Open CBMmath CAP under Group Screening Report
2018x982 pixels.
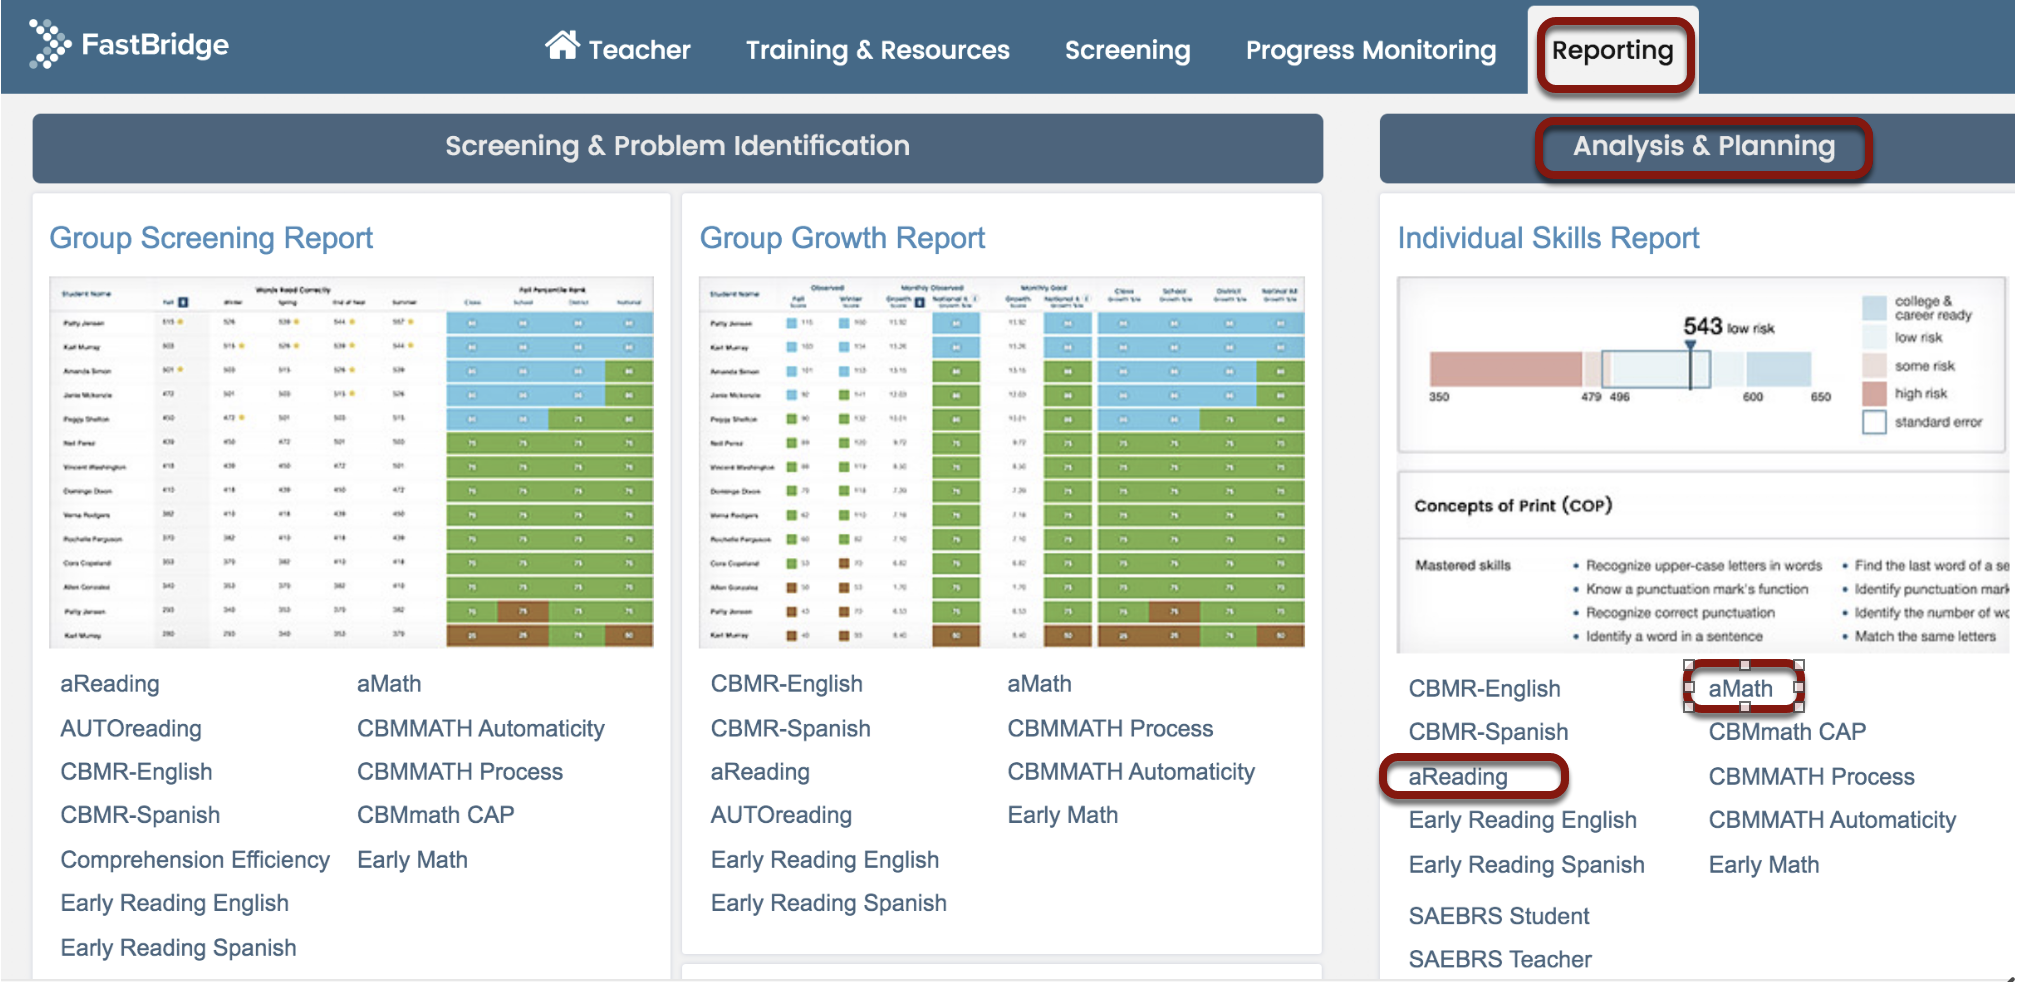coord(436,815)
